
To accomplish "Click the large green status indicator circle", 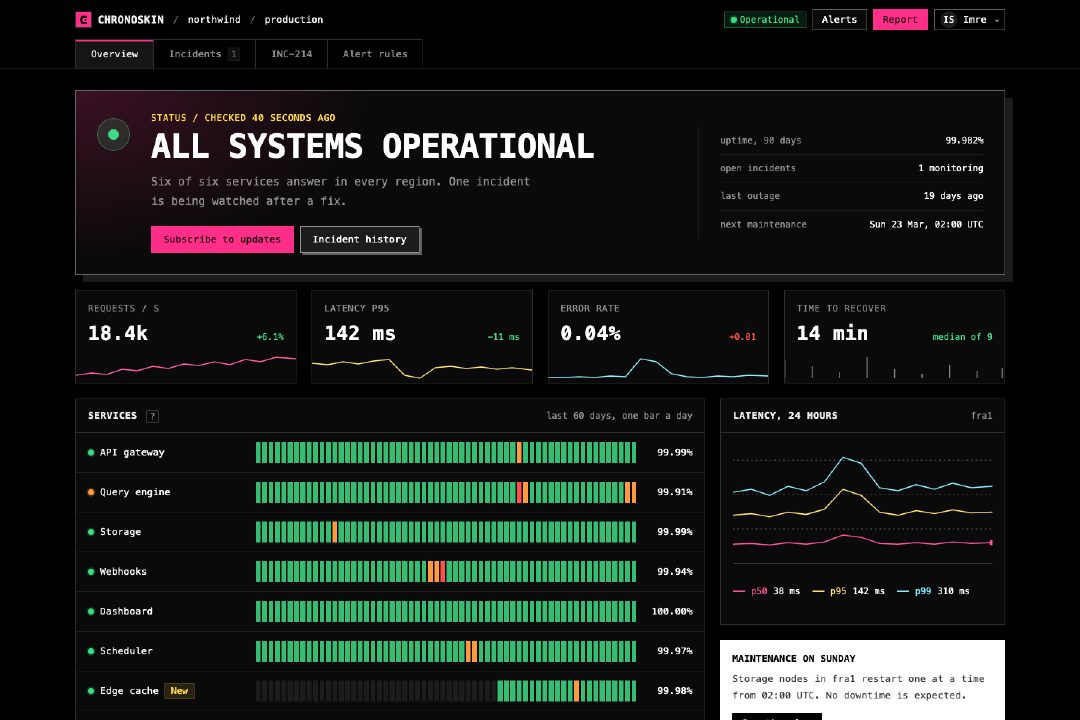I will [114, 134].
